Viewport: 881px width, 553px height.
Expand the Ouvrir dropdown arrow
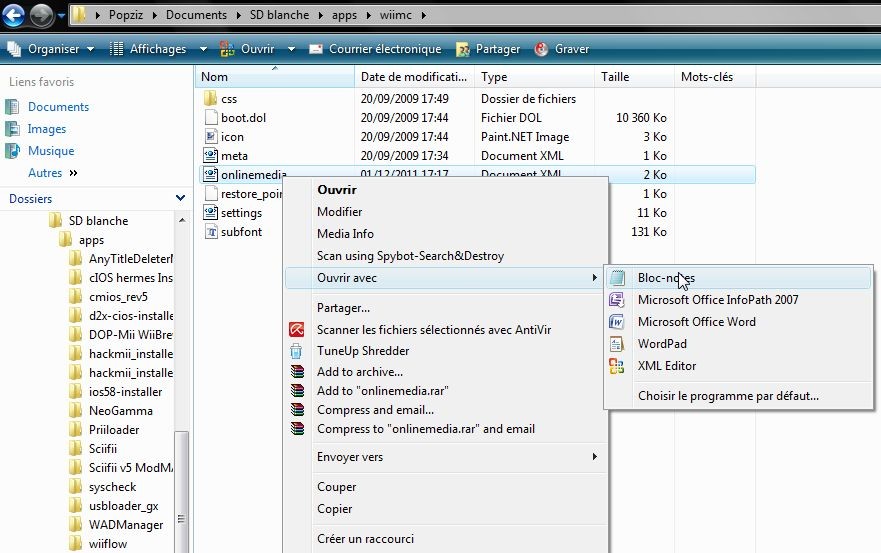[x=292, y=49]
